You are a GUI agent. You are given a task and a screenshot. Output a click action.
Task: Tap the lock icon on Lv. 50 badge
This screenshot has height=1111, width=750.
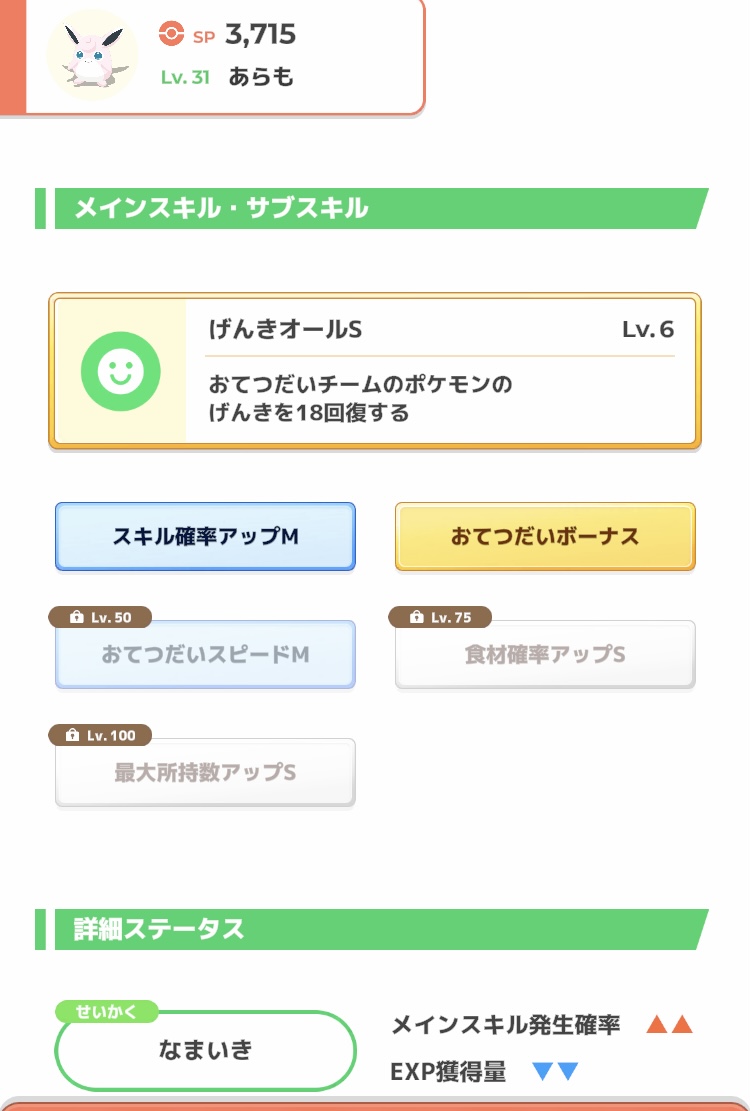click(76, 617)
